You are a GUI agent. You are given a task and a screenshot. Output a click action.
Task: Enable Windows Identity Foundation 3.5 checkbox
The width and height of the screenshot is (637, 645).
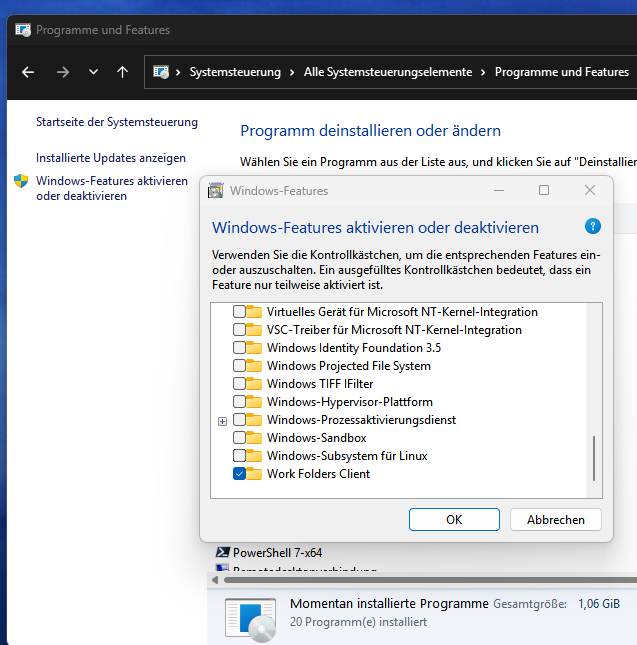pos(239,348)
